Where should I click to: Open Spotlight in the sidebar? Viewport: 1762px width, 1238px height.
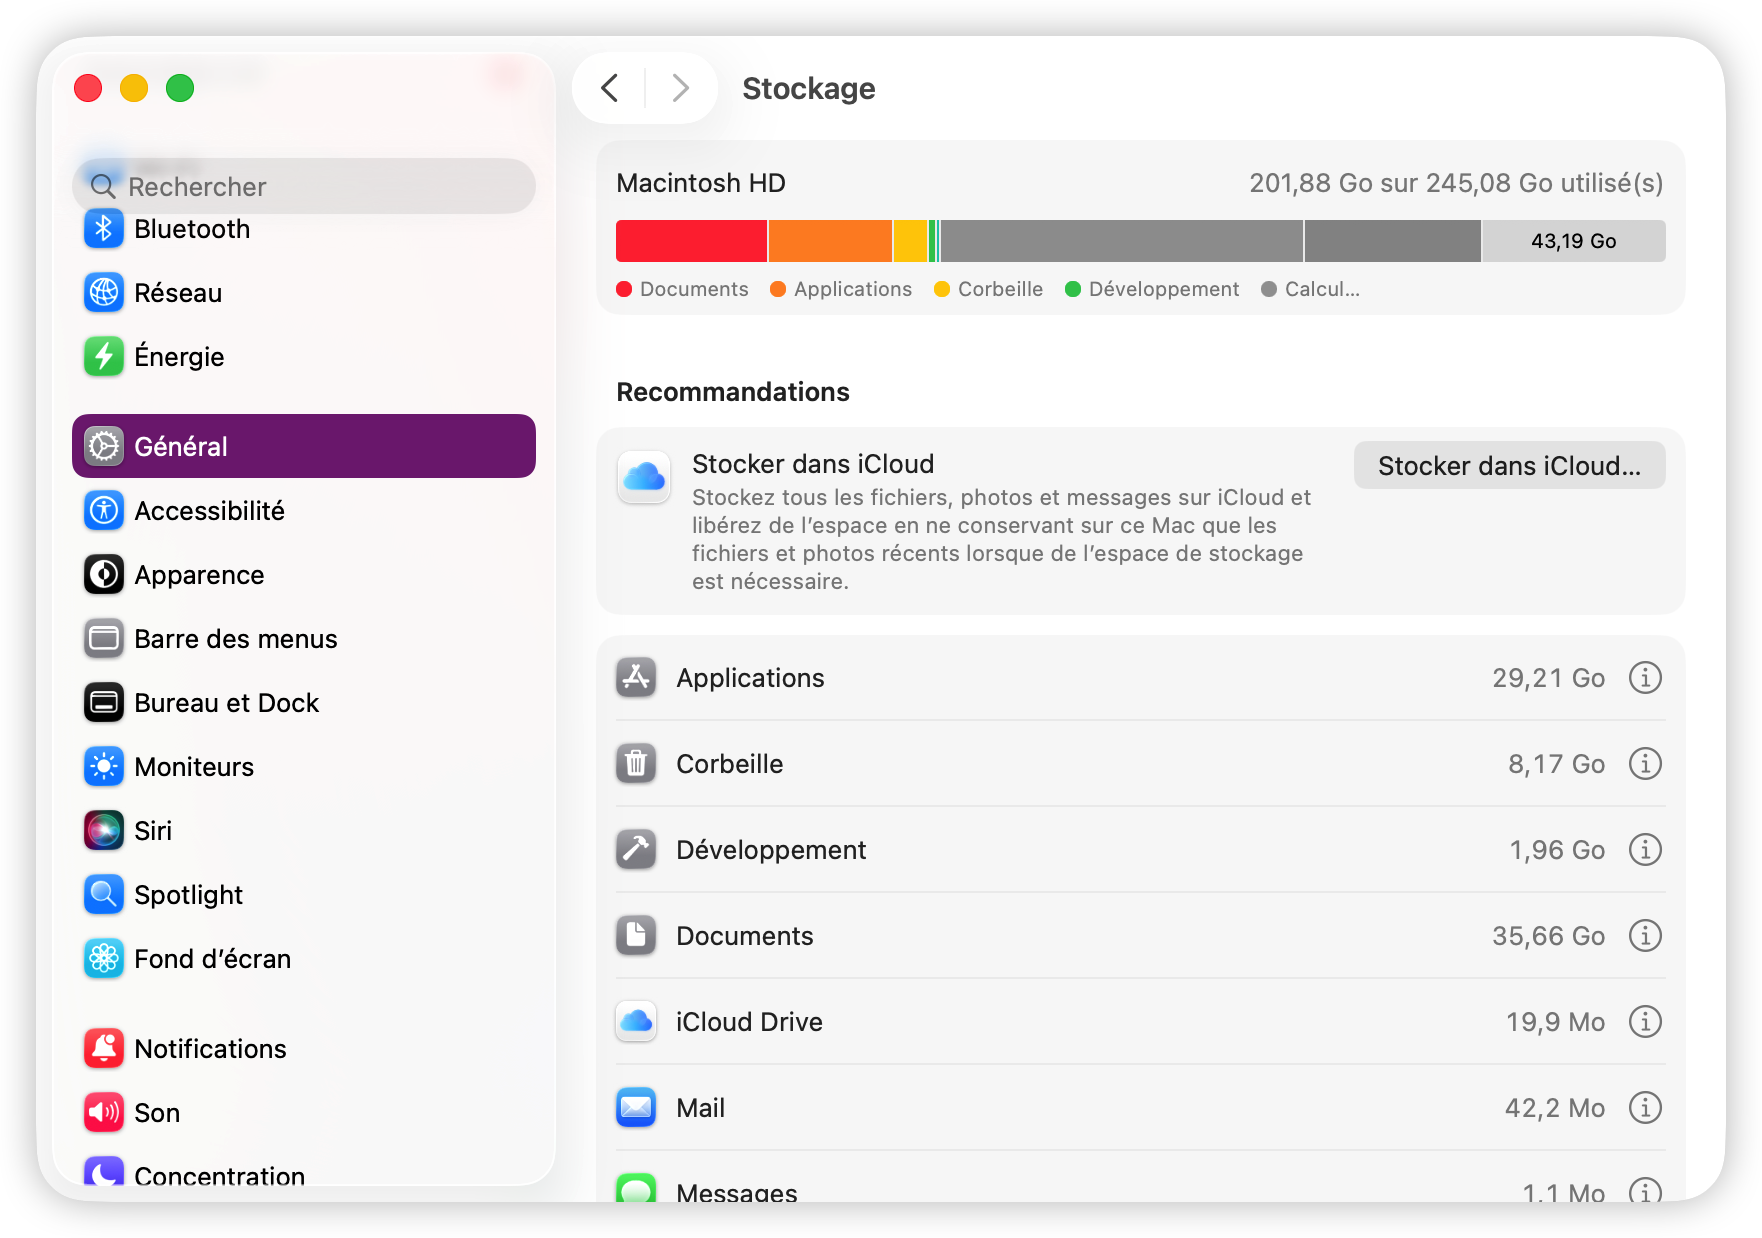[x=304, y=895]
